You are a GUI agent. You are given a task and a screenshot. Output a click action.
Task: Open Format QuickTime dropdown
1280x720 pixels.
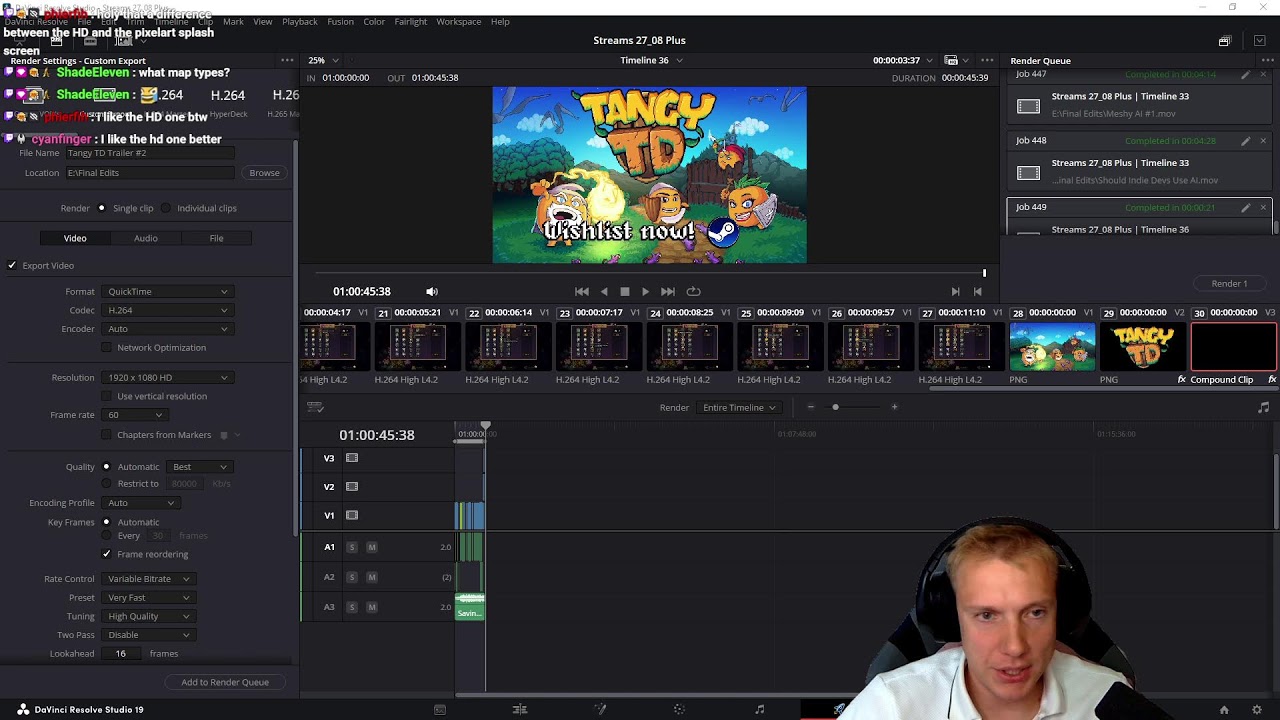pyautogui.click(x=167, y=292)
